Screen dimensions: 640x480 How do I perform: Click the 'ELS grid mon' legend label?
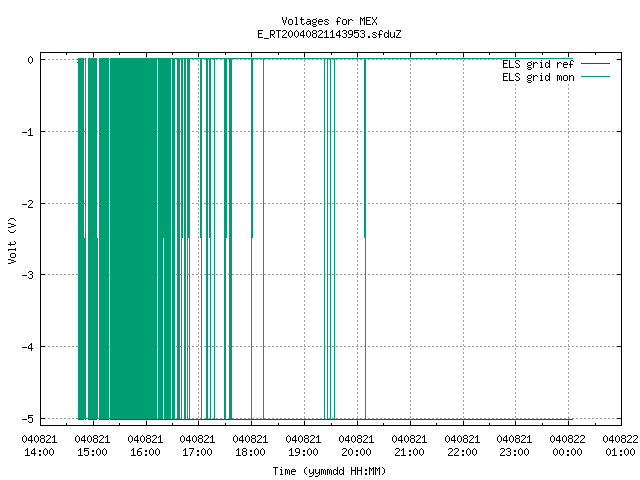tap(538, 77)
